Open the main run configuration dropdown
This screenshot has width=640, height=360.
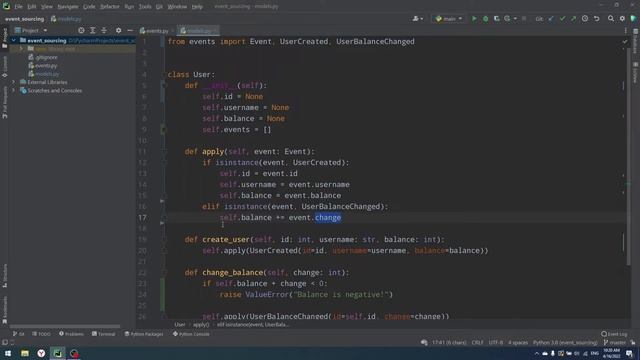449,19
